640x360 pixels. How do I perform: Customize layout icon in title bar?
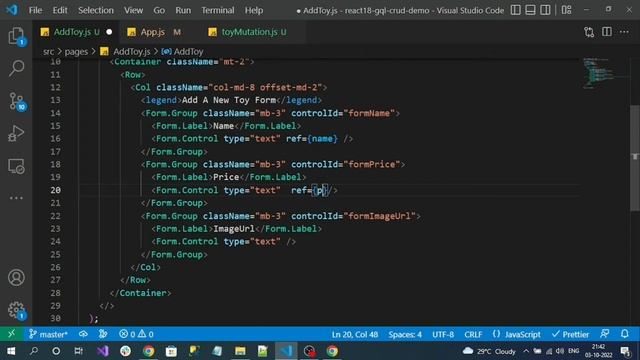[x=566, y=10]
